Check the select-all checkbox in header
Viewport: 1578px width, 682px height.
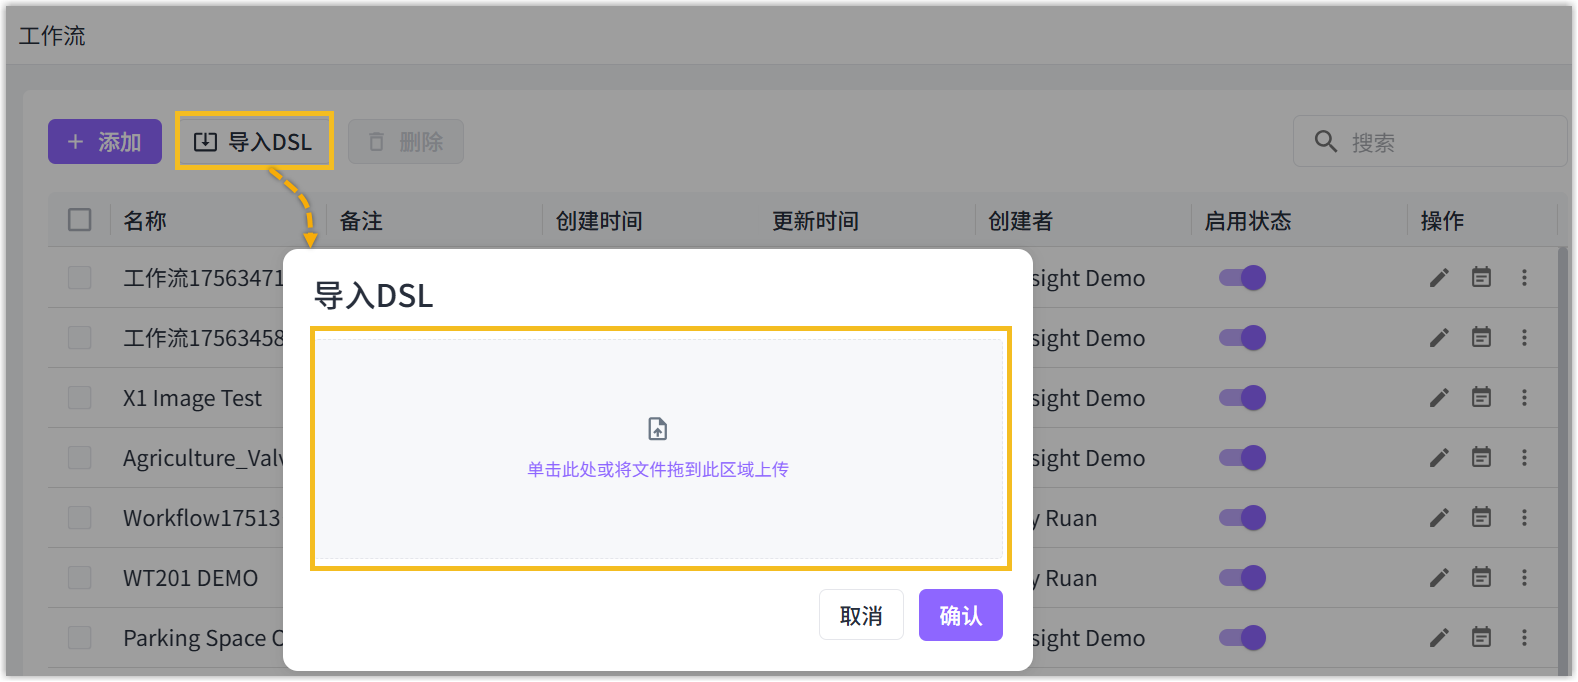pos(80,220)
